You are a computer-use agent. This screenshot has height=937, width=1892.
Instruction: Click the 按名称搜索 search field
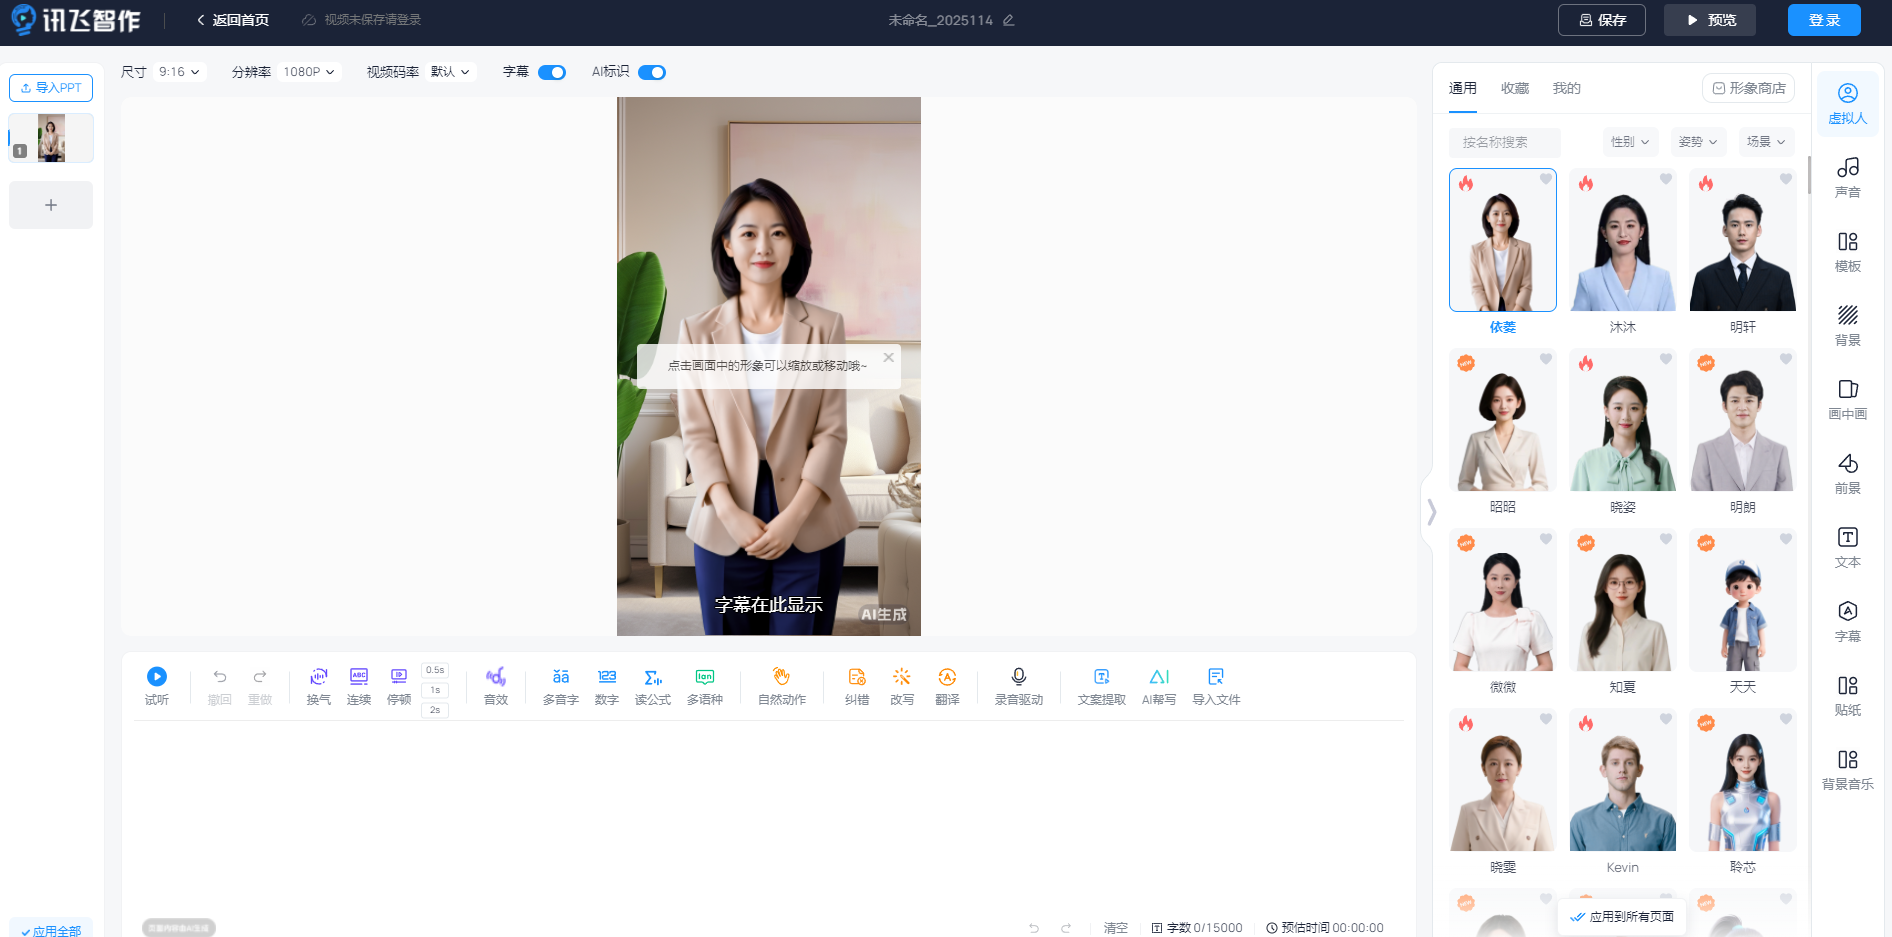pos(1504,142)
